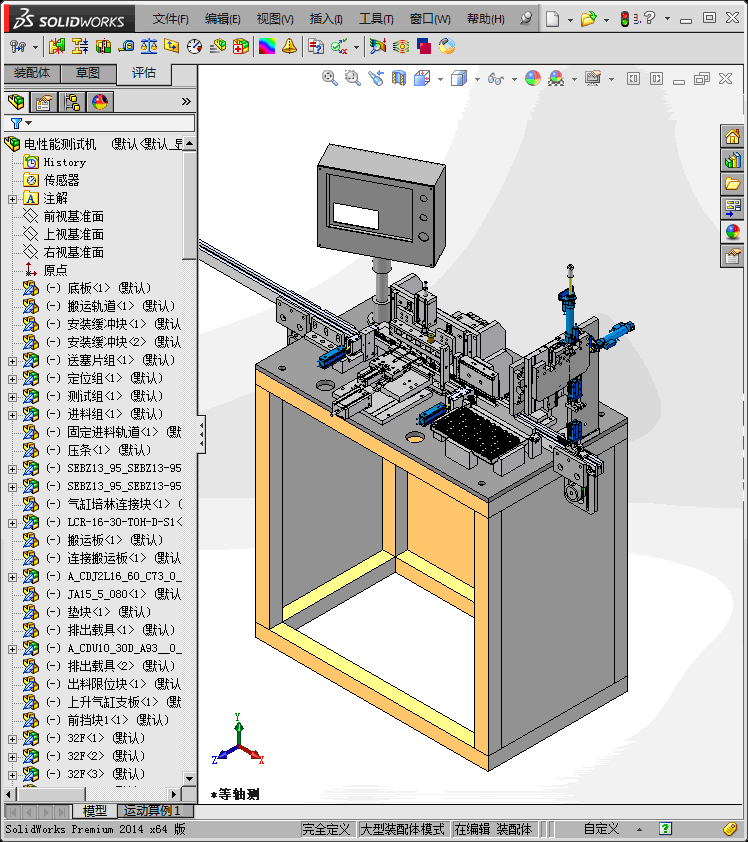Open the Hide/Show Items dropdown arrow
This screenshot has width=748, height=842.
(514, 79)
